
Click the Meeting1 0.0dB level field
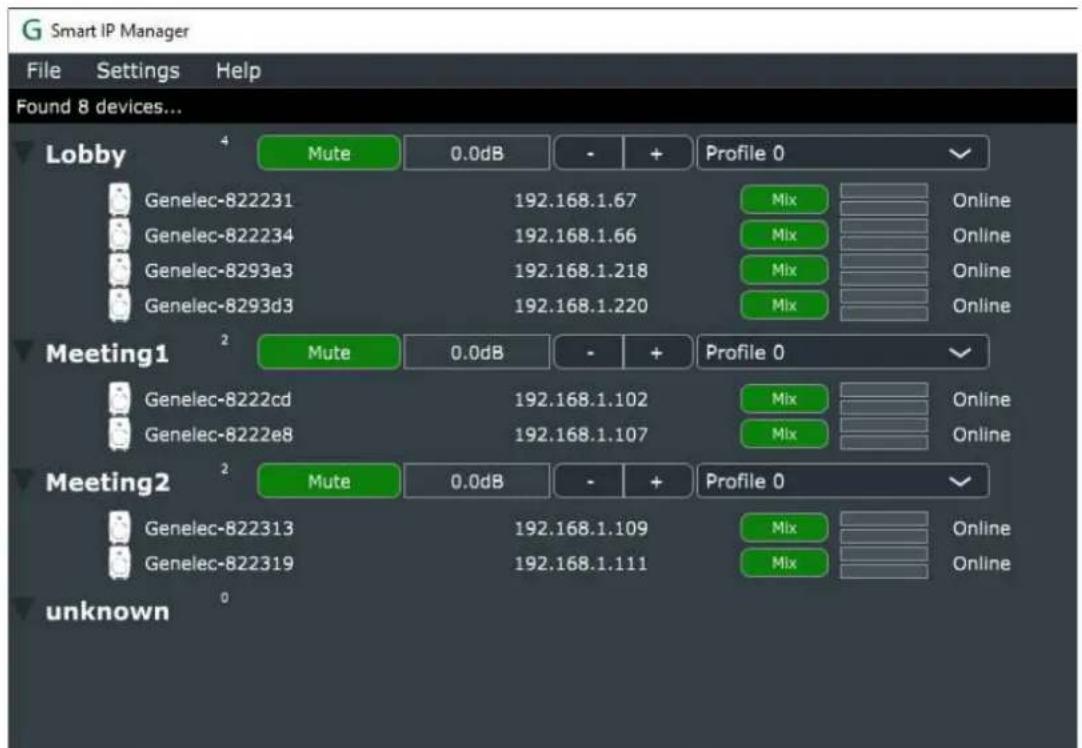tap(477, 353)
